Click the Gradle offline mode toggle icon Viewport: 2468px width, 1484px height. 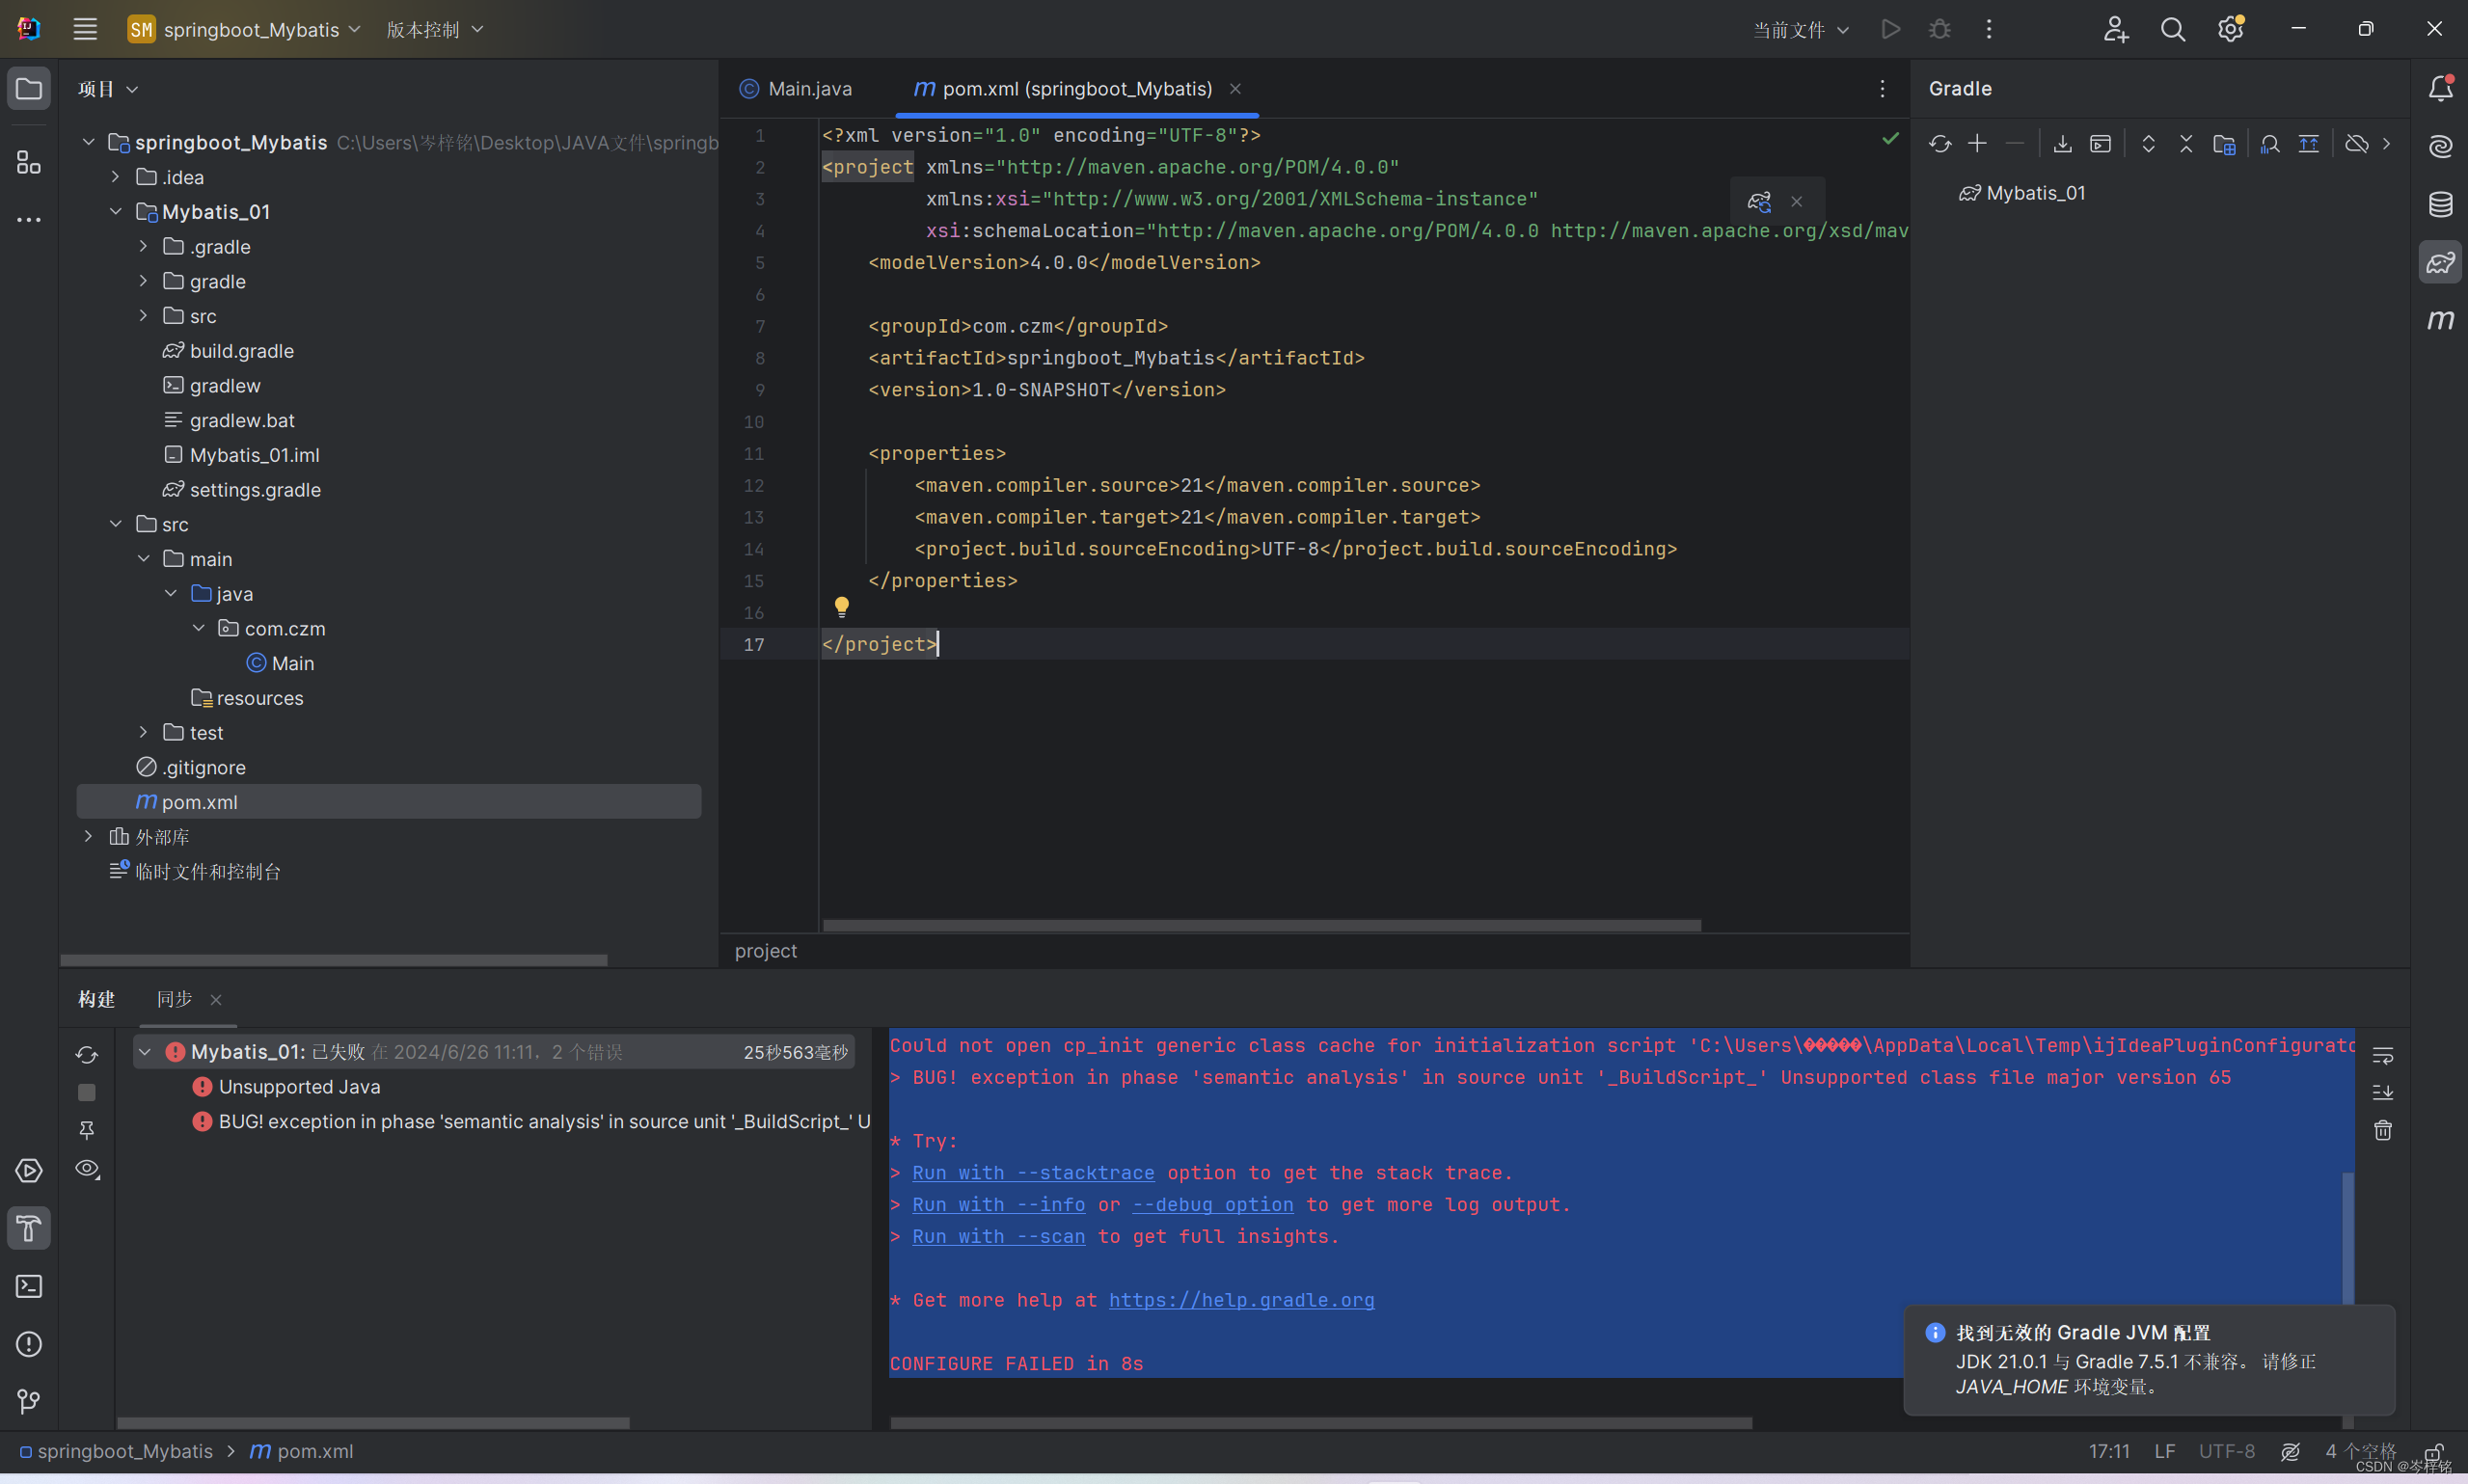pyautogui.click(x=2356, y=144)
